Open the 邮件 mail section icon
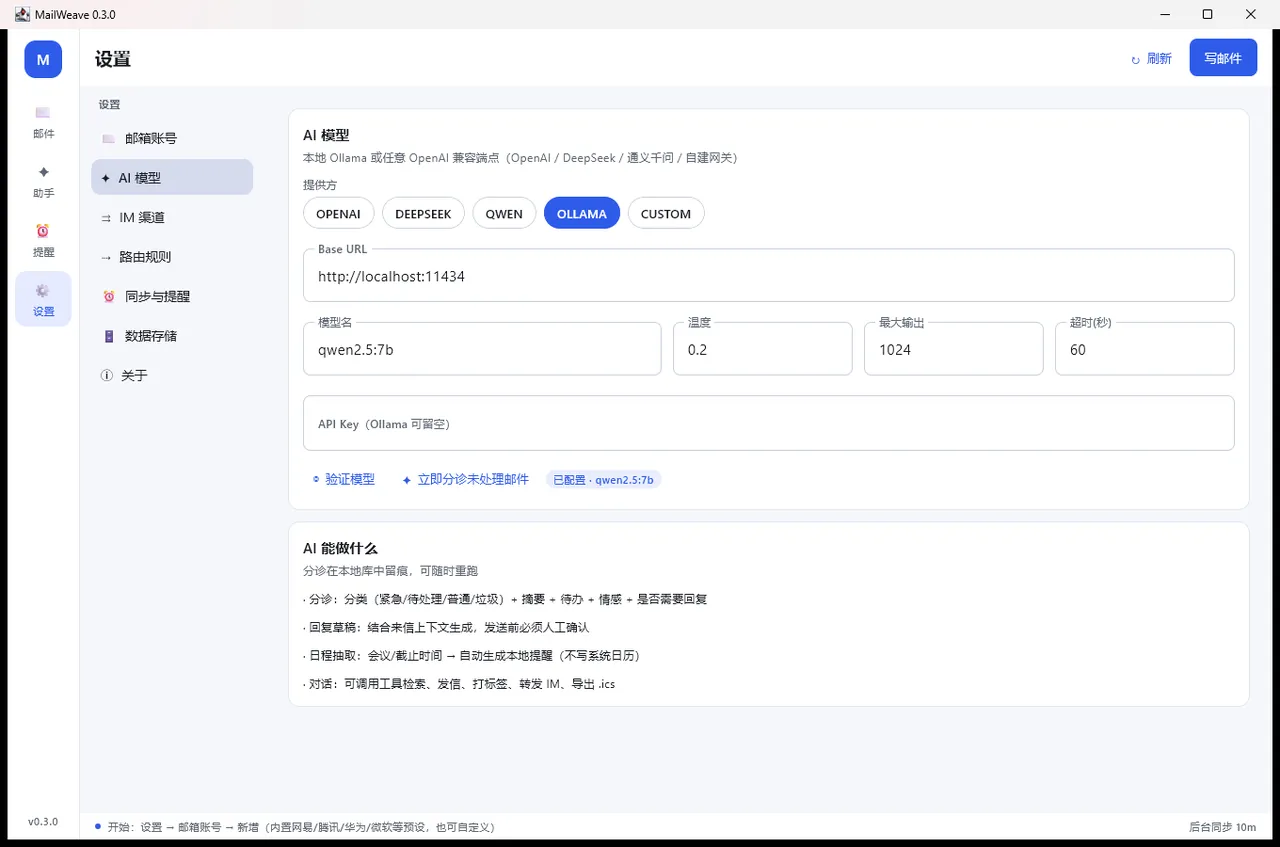Image resolution: width=1280 pixels, height=847 pixels. (x=43, y=112)
